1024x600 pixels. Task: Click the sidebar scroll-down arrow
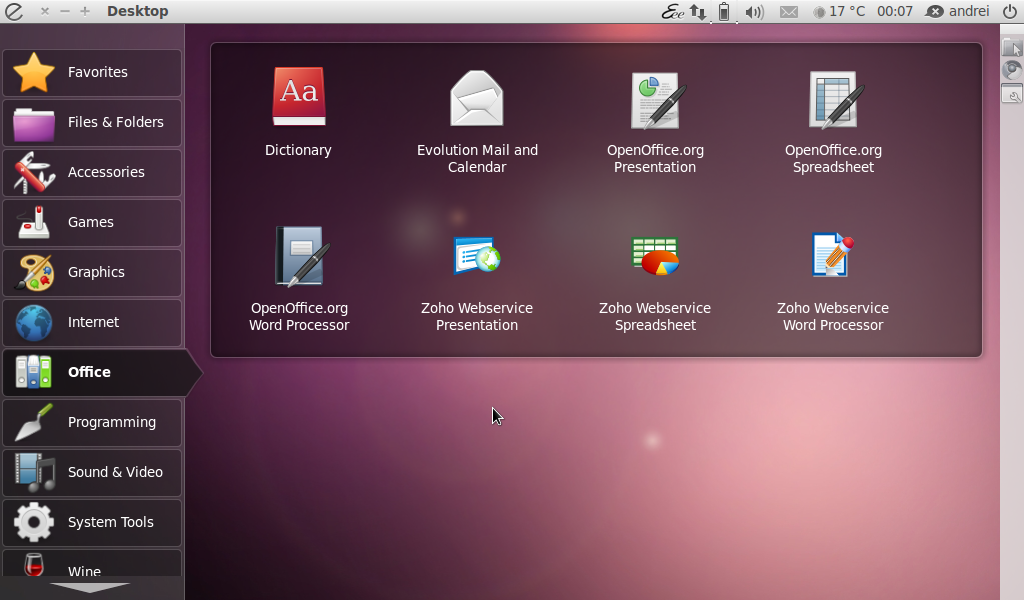point(90,588)
